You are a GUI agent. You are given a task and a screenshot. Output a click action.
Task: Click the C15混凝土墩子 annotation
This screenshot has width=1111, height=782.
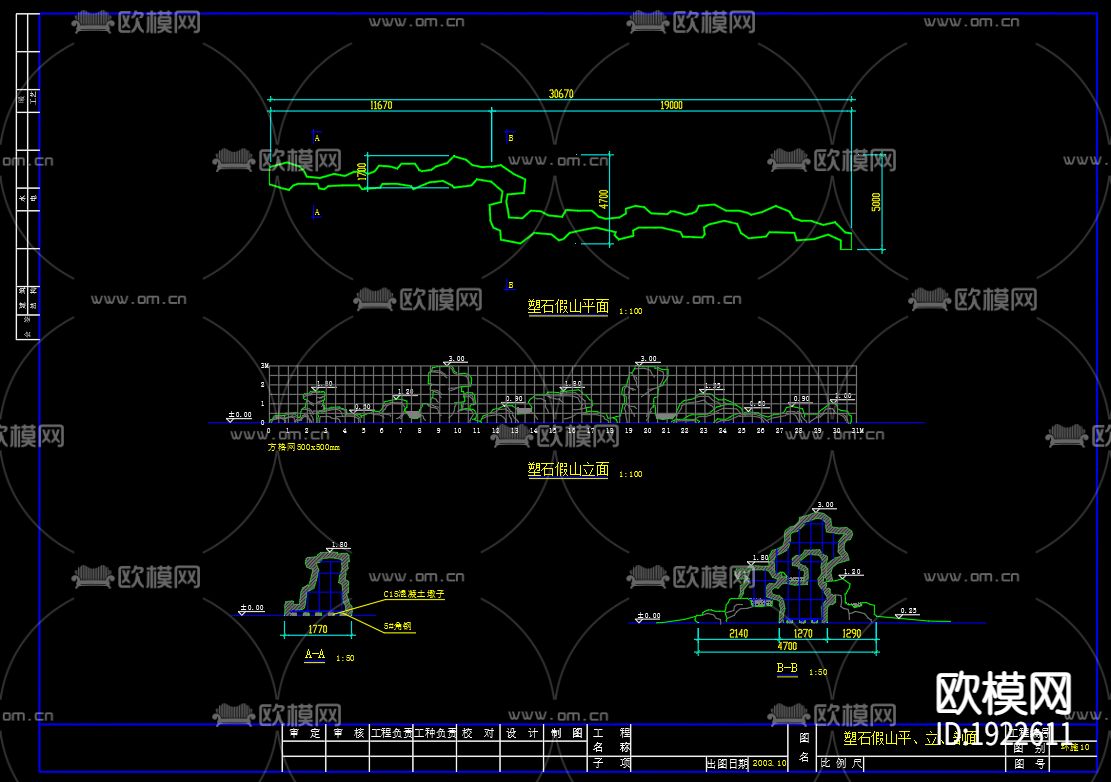click(414, 595)
